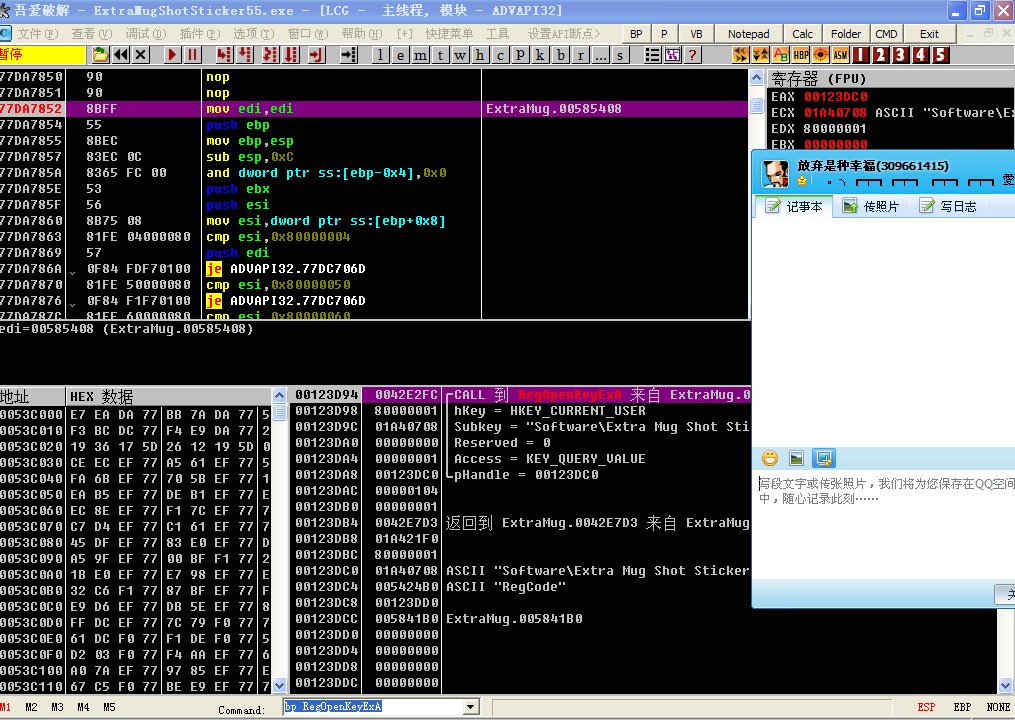1015x720 pixels.
Task: Open References window with 'r' button
Action: [x=581, y=55]
